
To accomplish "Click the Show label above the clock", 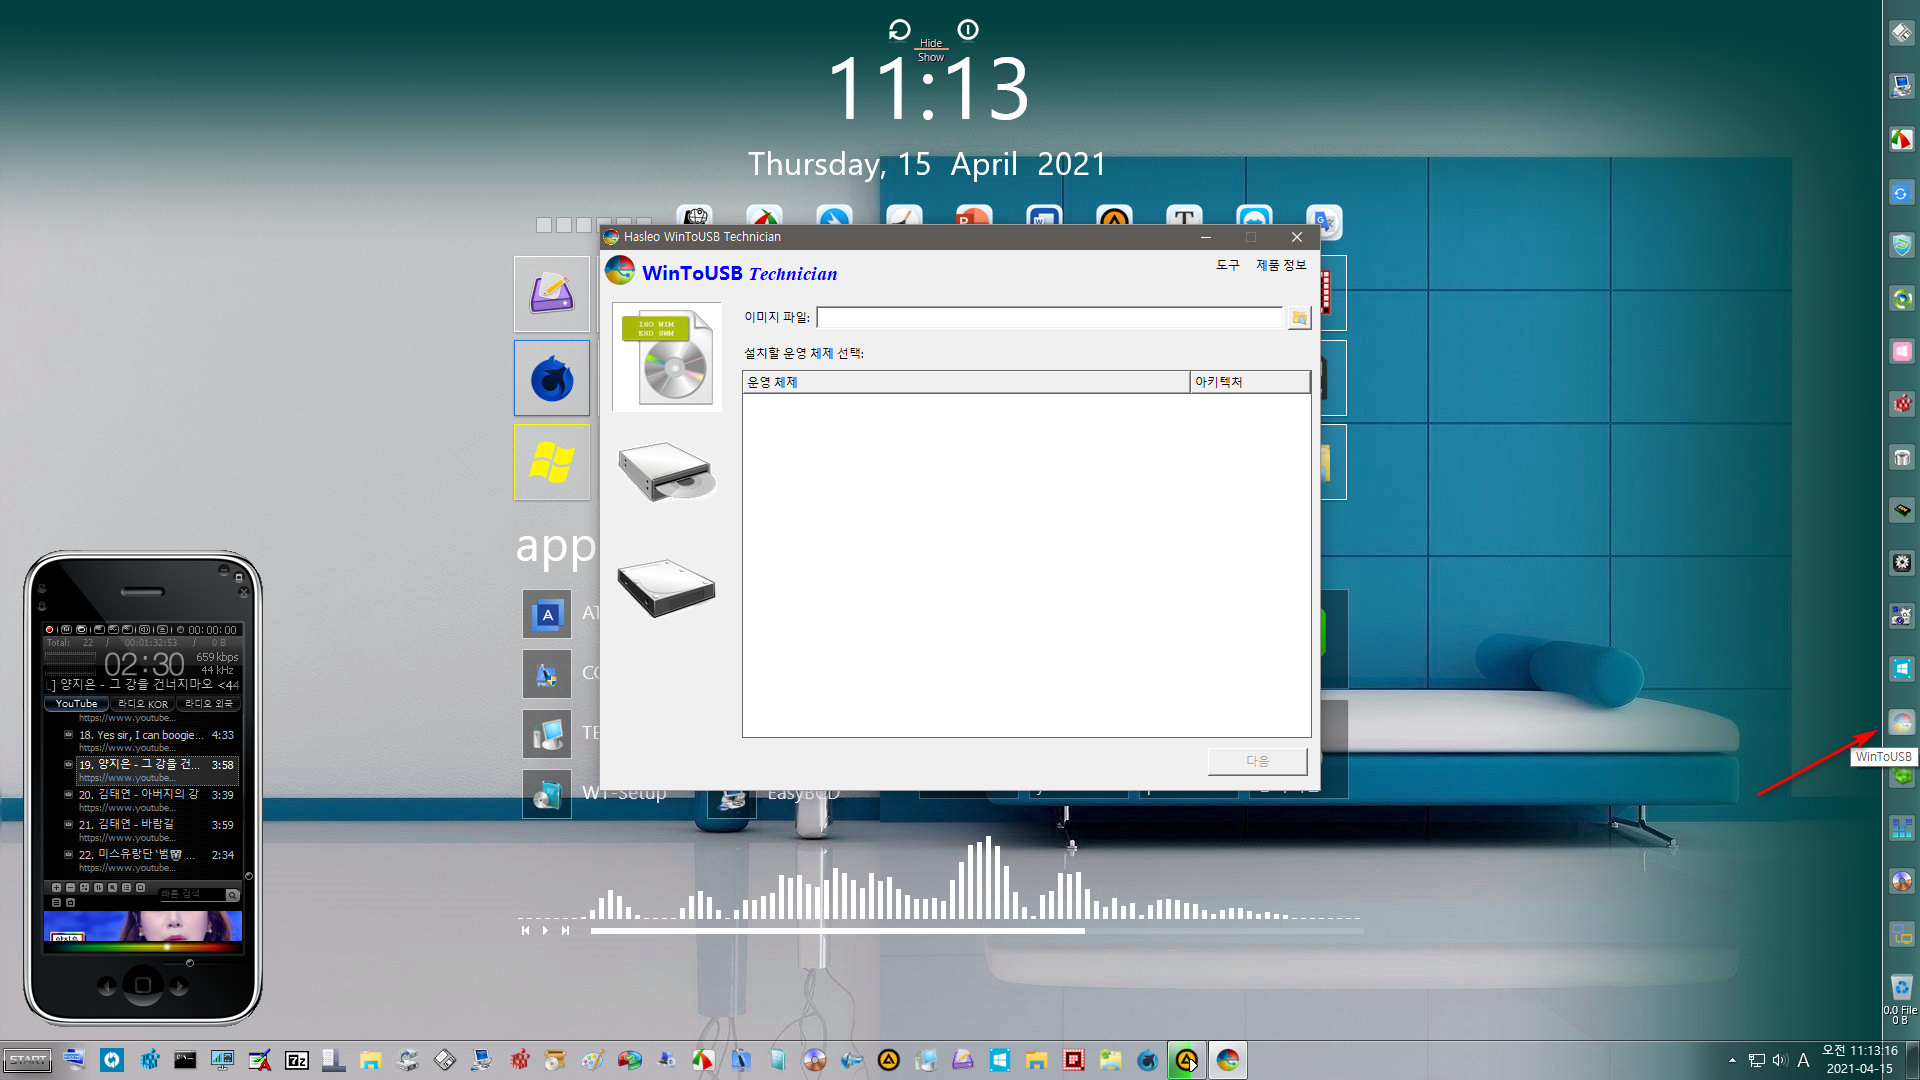I will click(931, 57).
